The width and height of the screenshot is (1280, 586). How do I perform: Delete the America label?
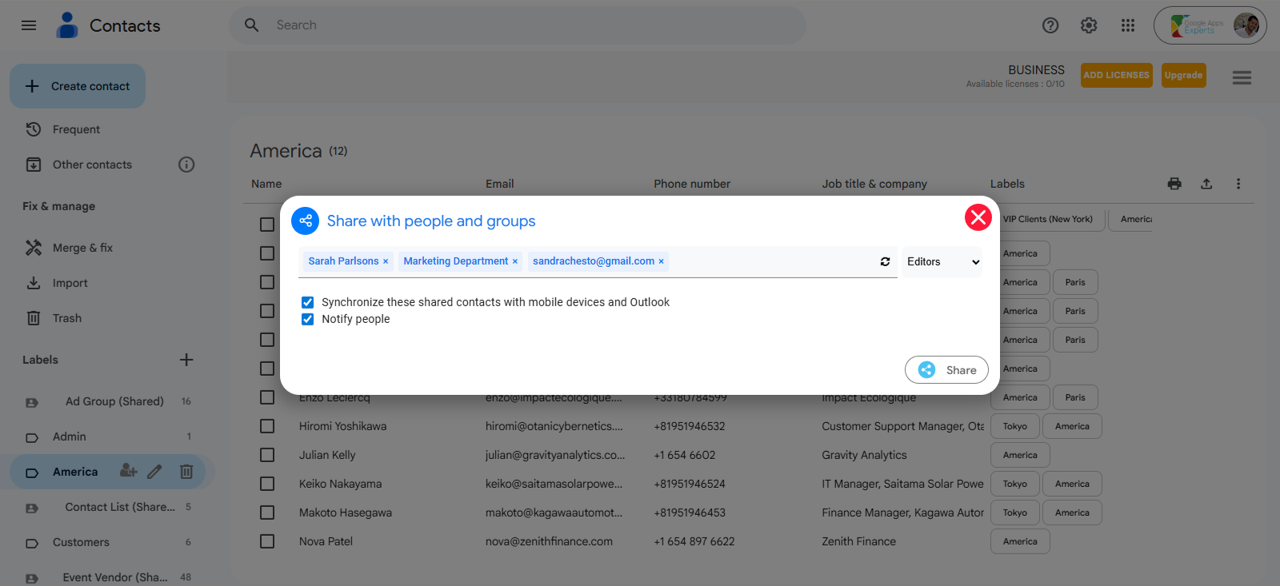pos(186,472)
